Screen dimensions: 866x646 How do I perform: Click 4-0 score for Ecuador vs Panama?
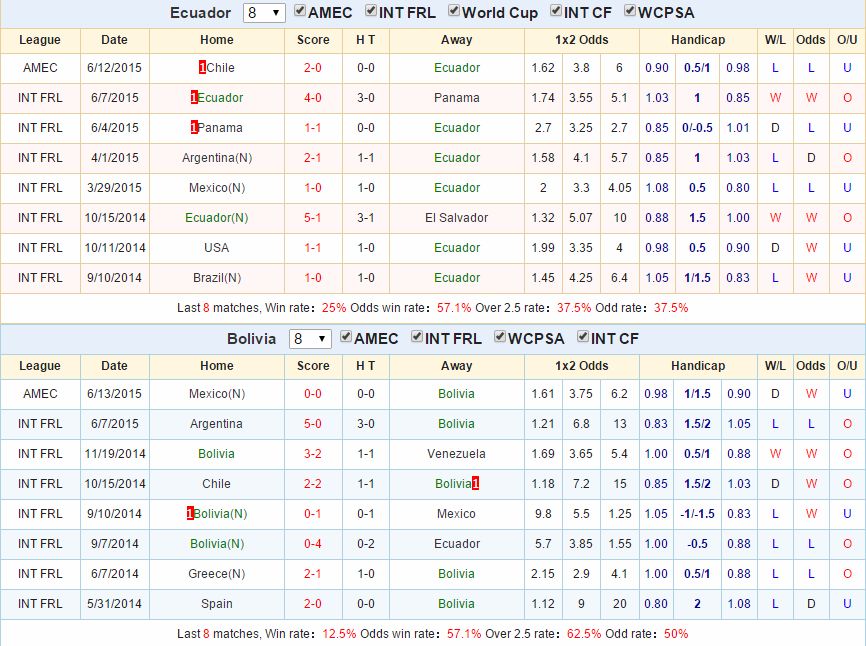[x=313, y=98]
